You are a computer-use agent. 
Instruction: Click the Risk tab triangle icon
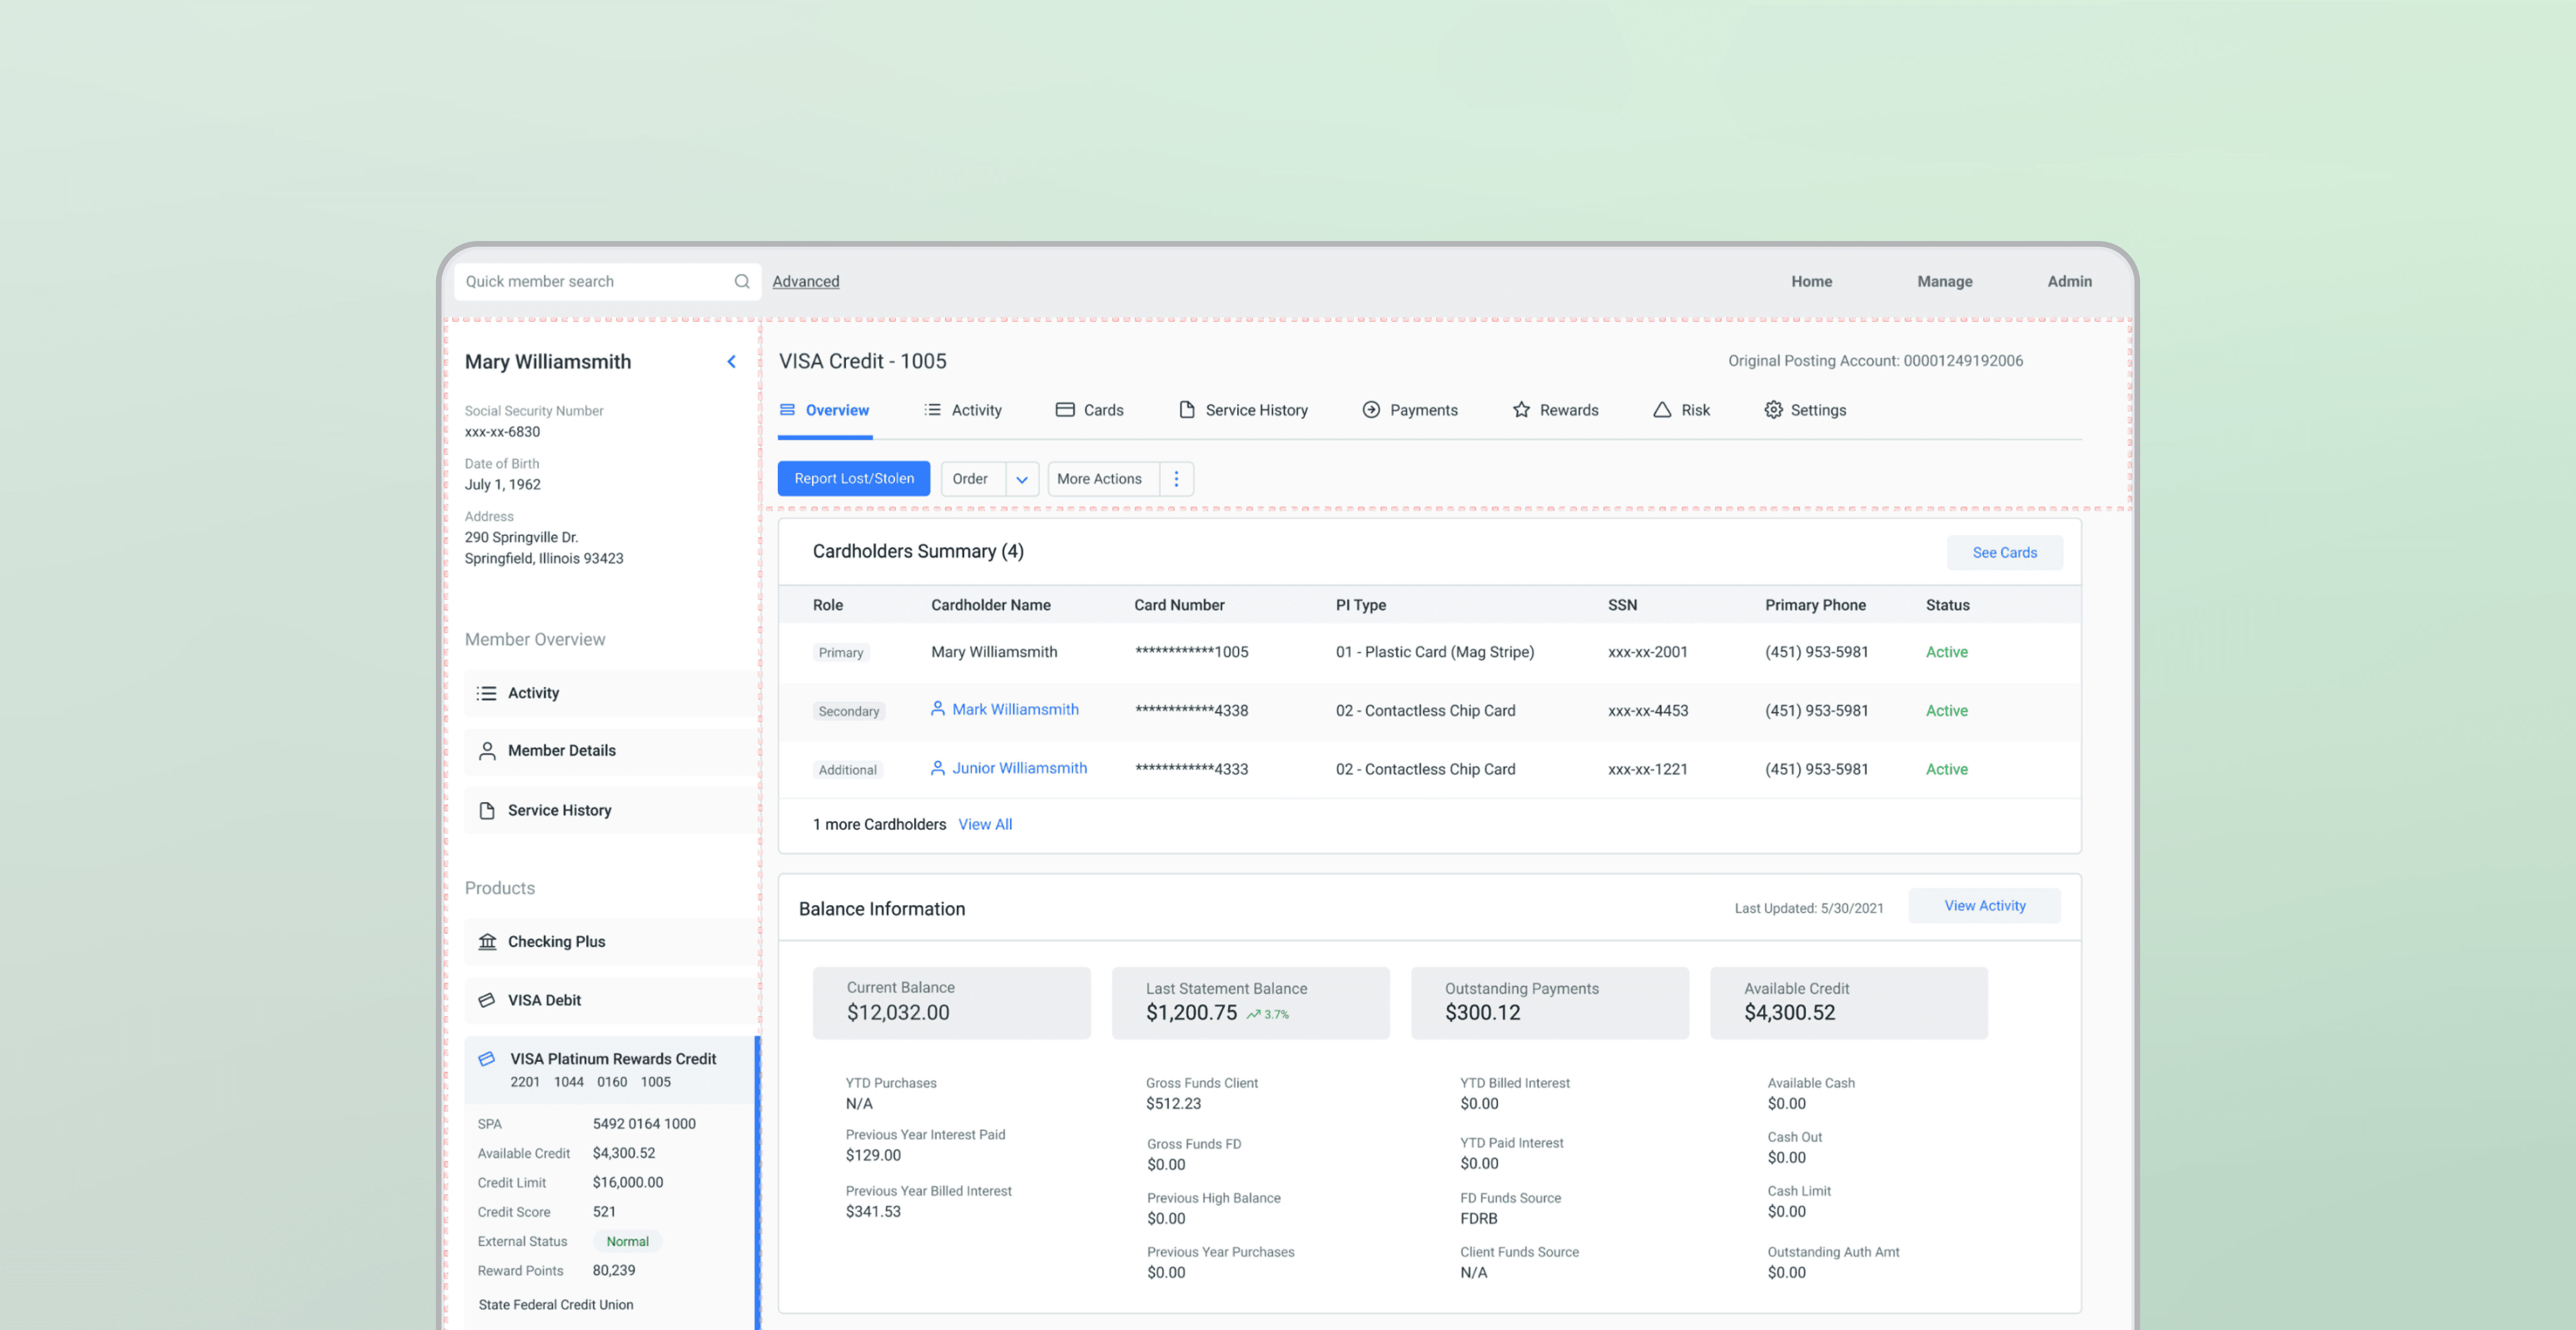click(1662, 410)
